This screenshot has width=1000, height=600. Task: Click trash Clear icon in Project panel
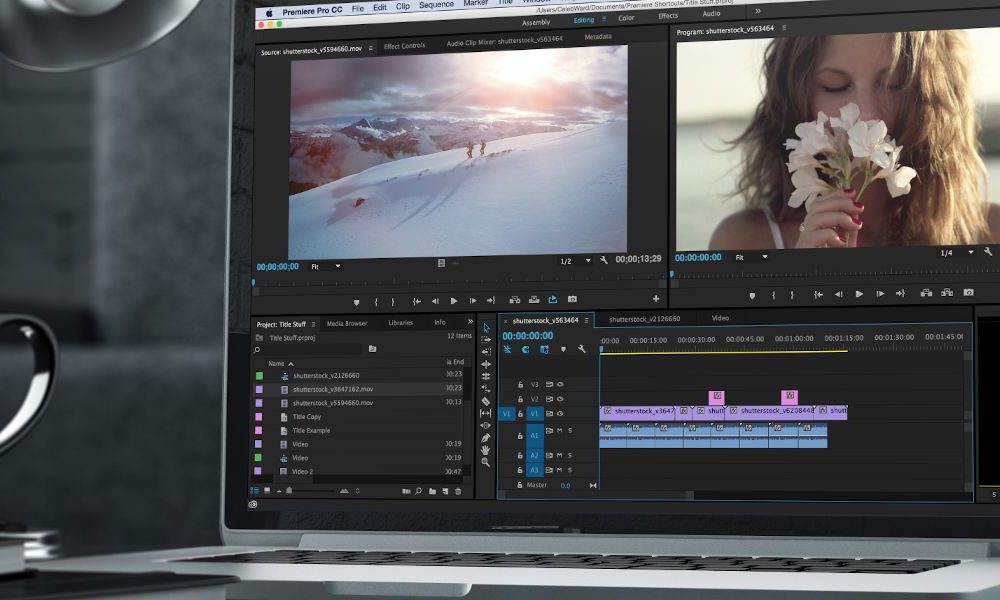tap(458, 491)
